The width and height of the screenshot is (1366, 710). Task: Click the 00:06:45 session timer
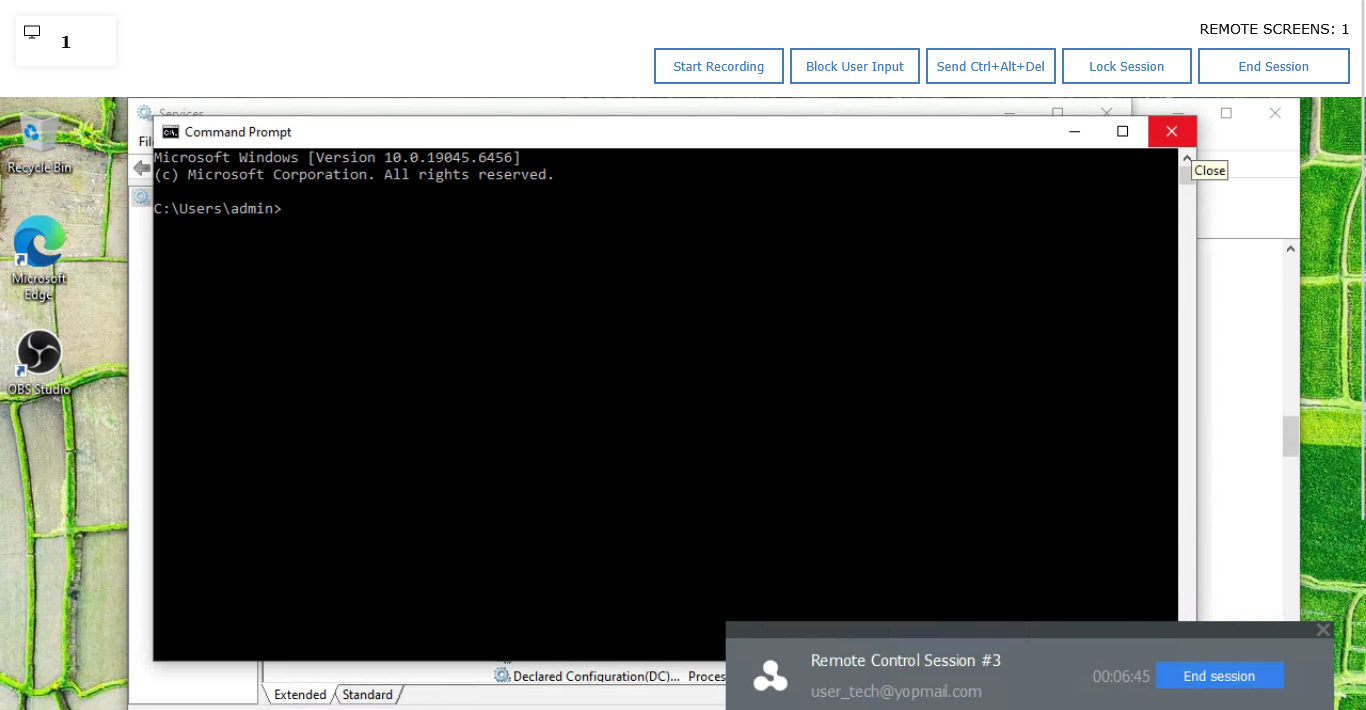click(1121, 676)
